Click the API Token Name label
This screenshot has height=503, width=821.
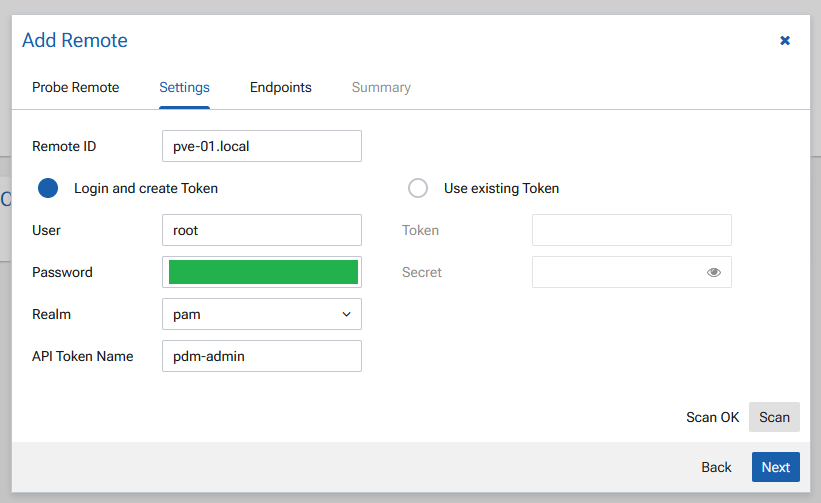pyautogui.click(x=83, y=356)
